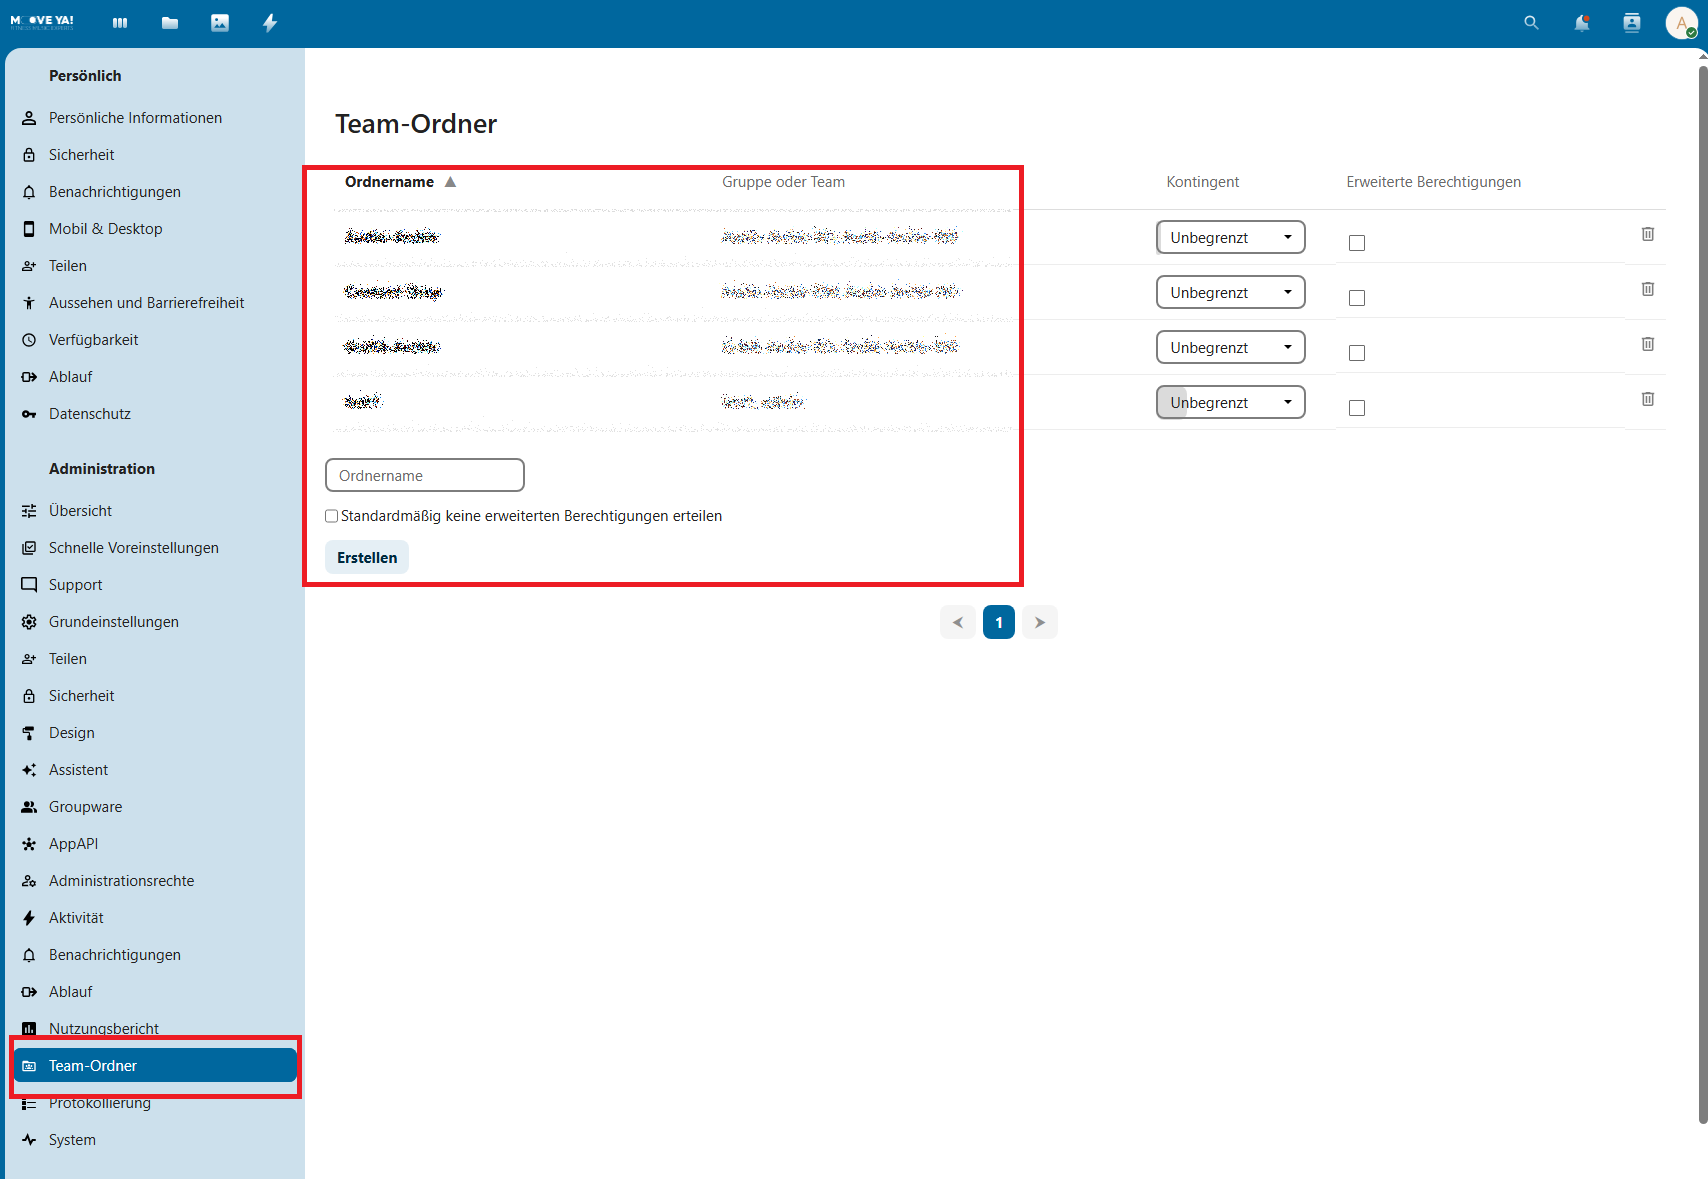The width and height of the screenshot is (1708, 1179).
Task: Sort by Ordnername column arrow
Action: (450, 182)
